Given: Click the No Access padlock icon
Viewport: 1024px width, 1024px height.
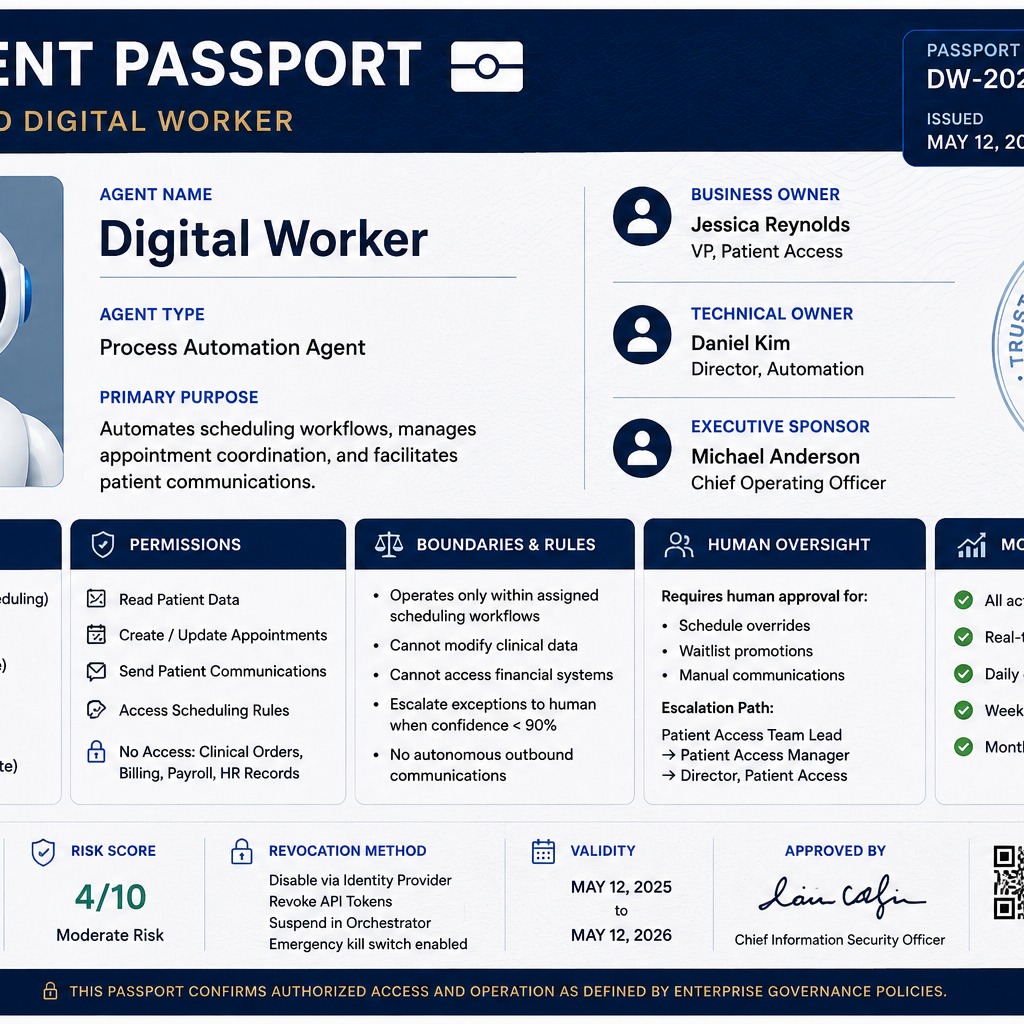Looking at the screenshot, I should 96,752.
